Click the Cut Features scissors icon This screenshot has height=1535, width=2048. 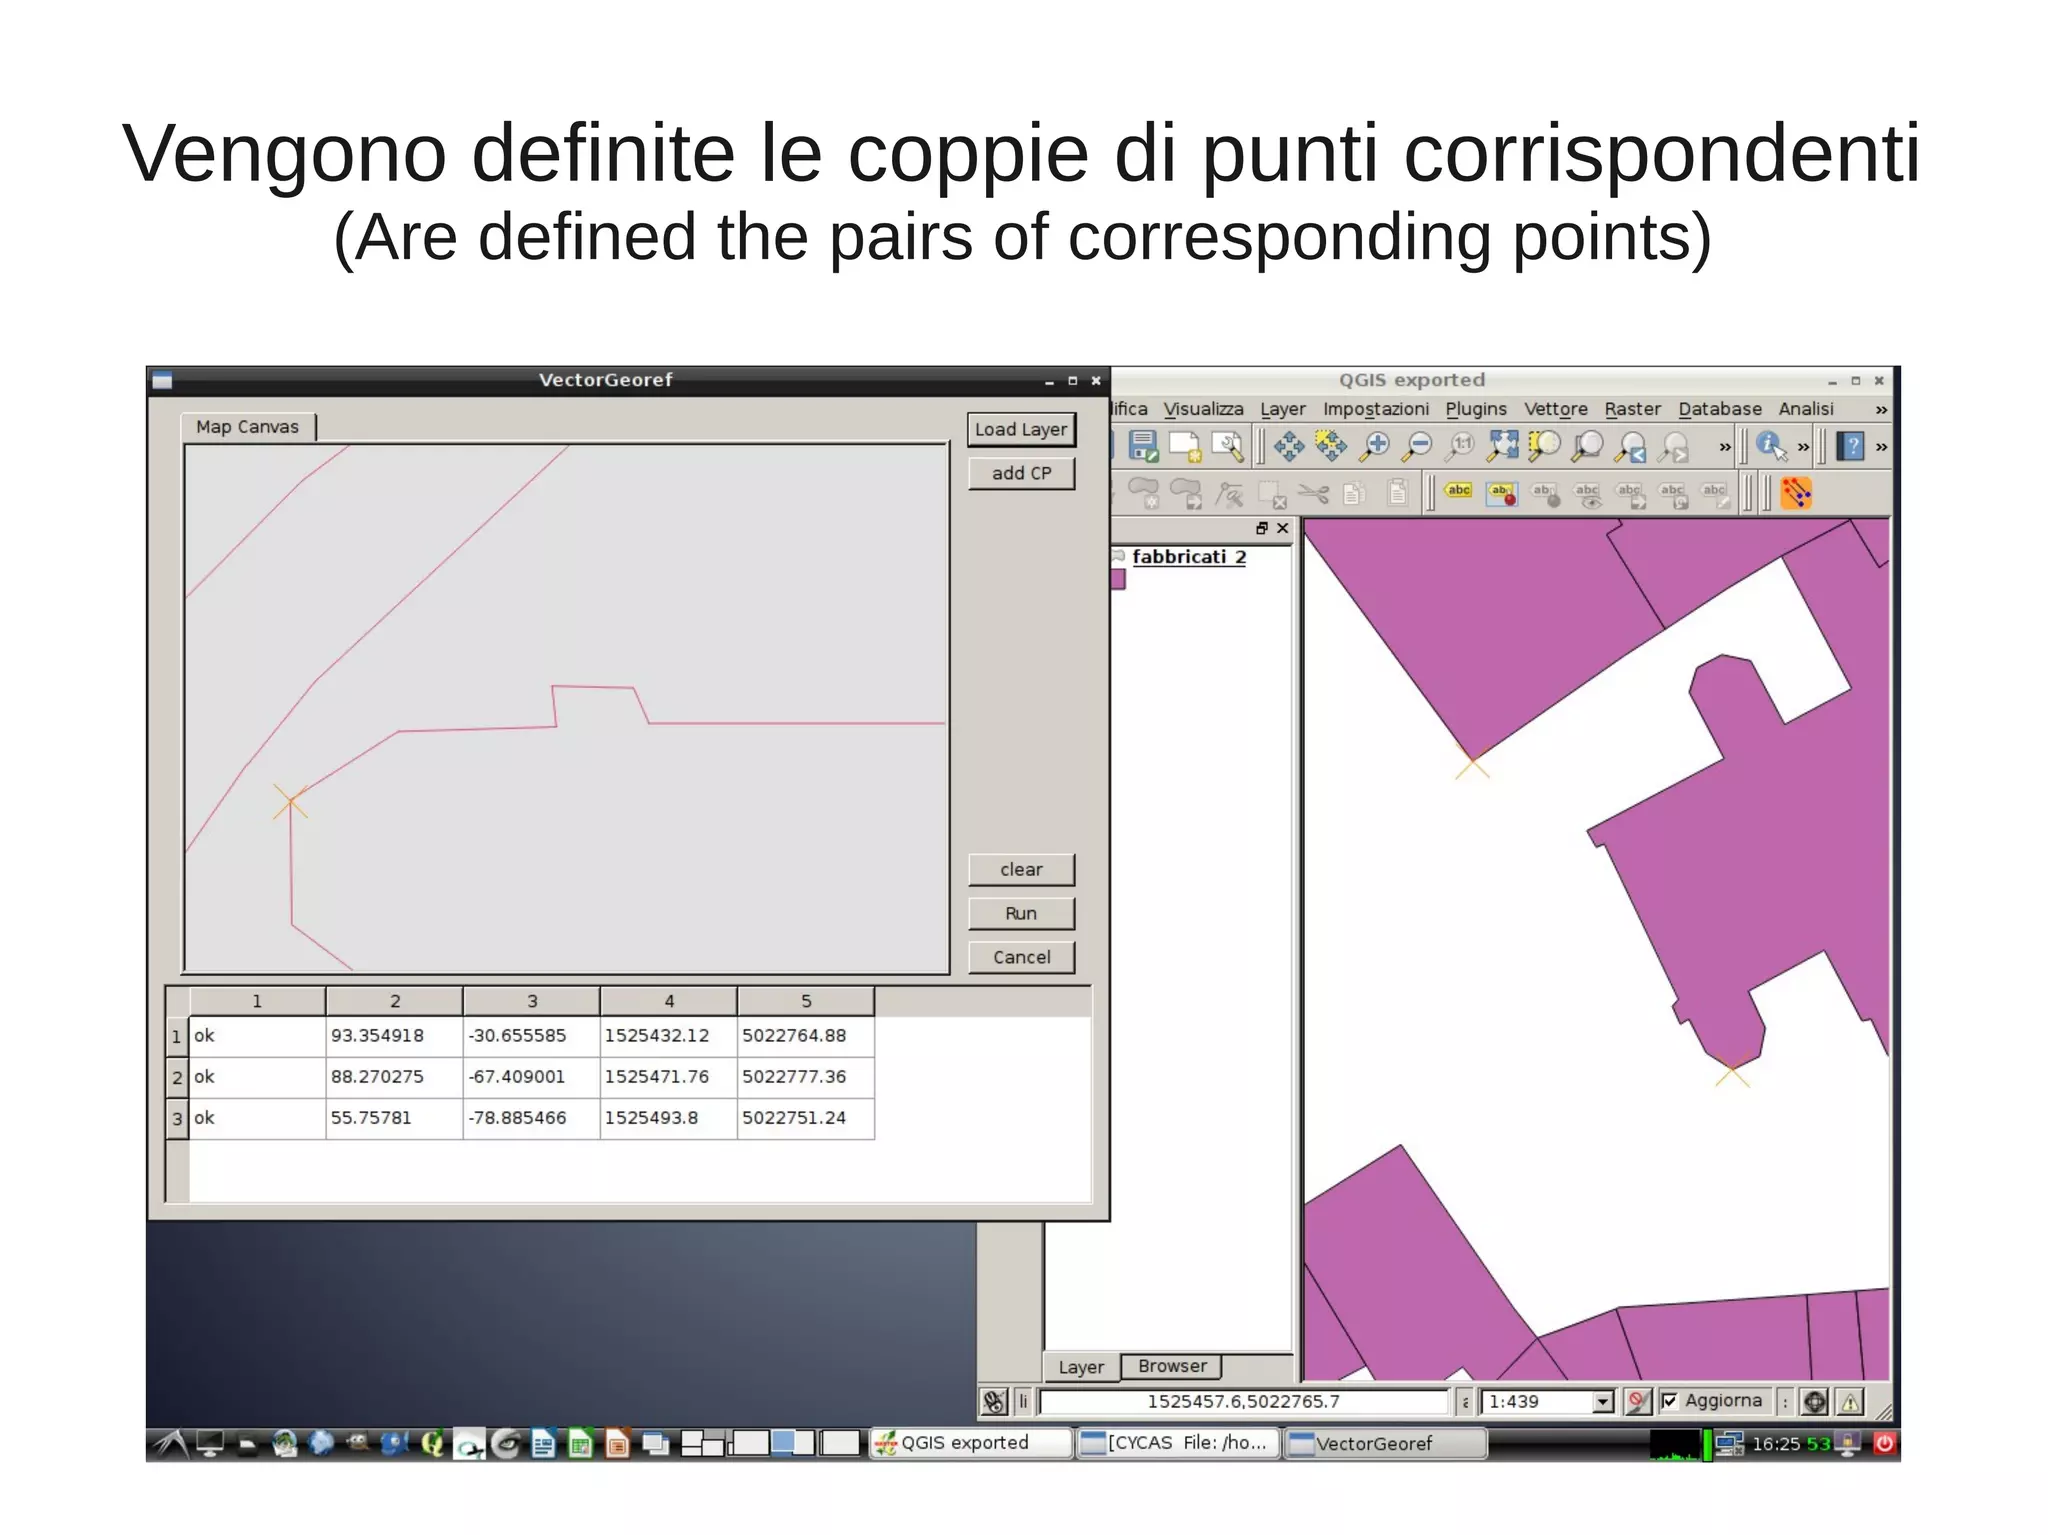(x=1313, y=493)
